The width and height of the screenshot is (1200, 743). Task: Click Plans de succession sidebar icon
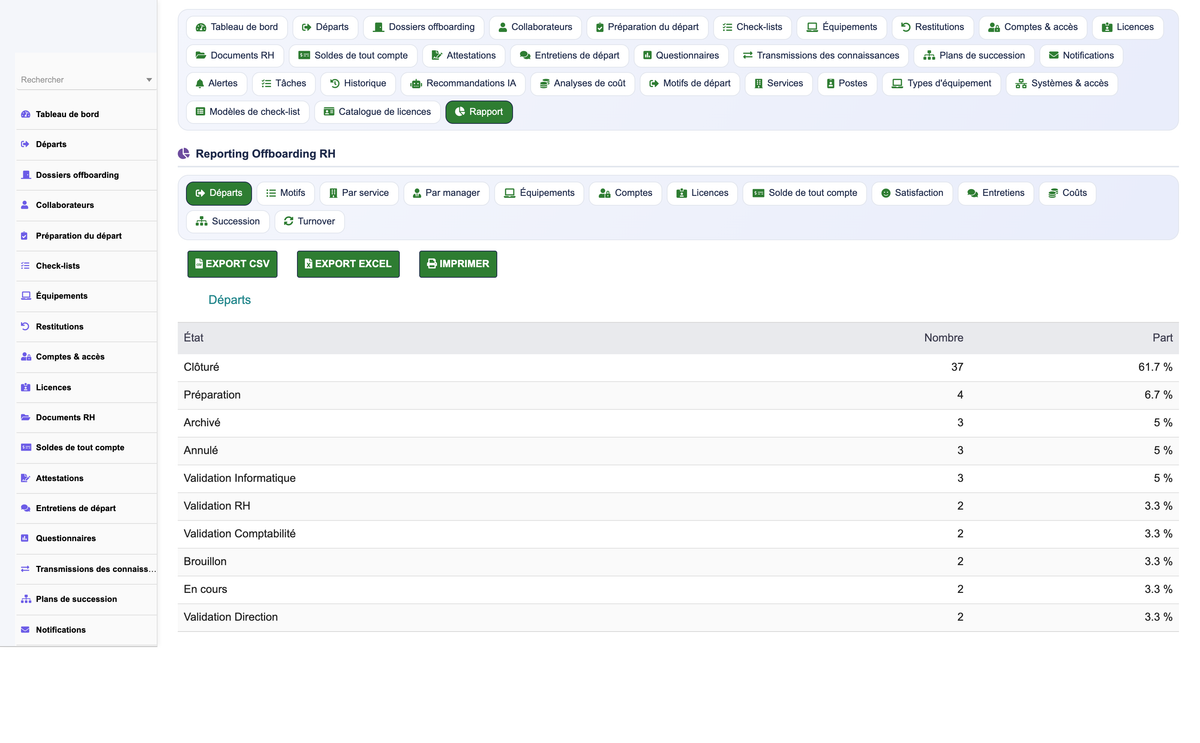pos(25,599)
